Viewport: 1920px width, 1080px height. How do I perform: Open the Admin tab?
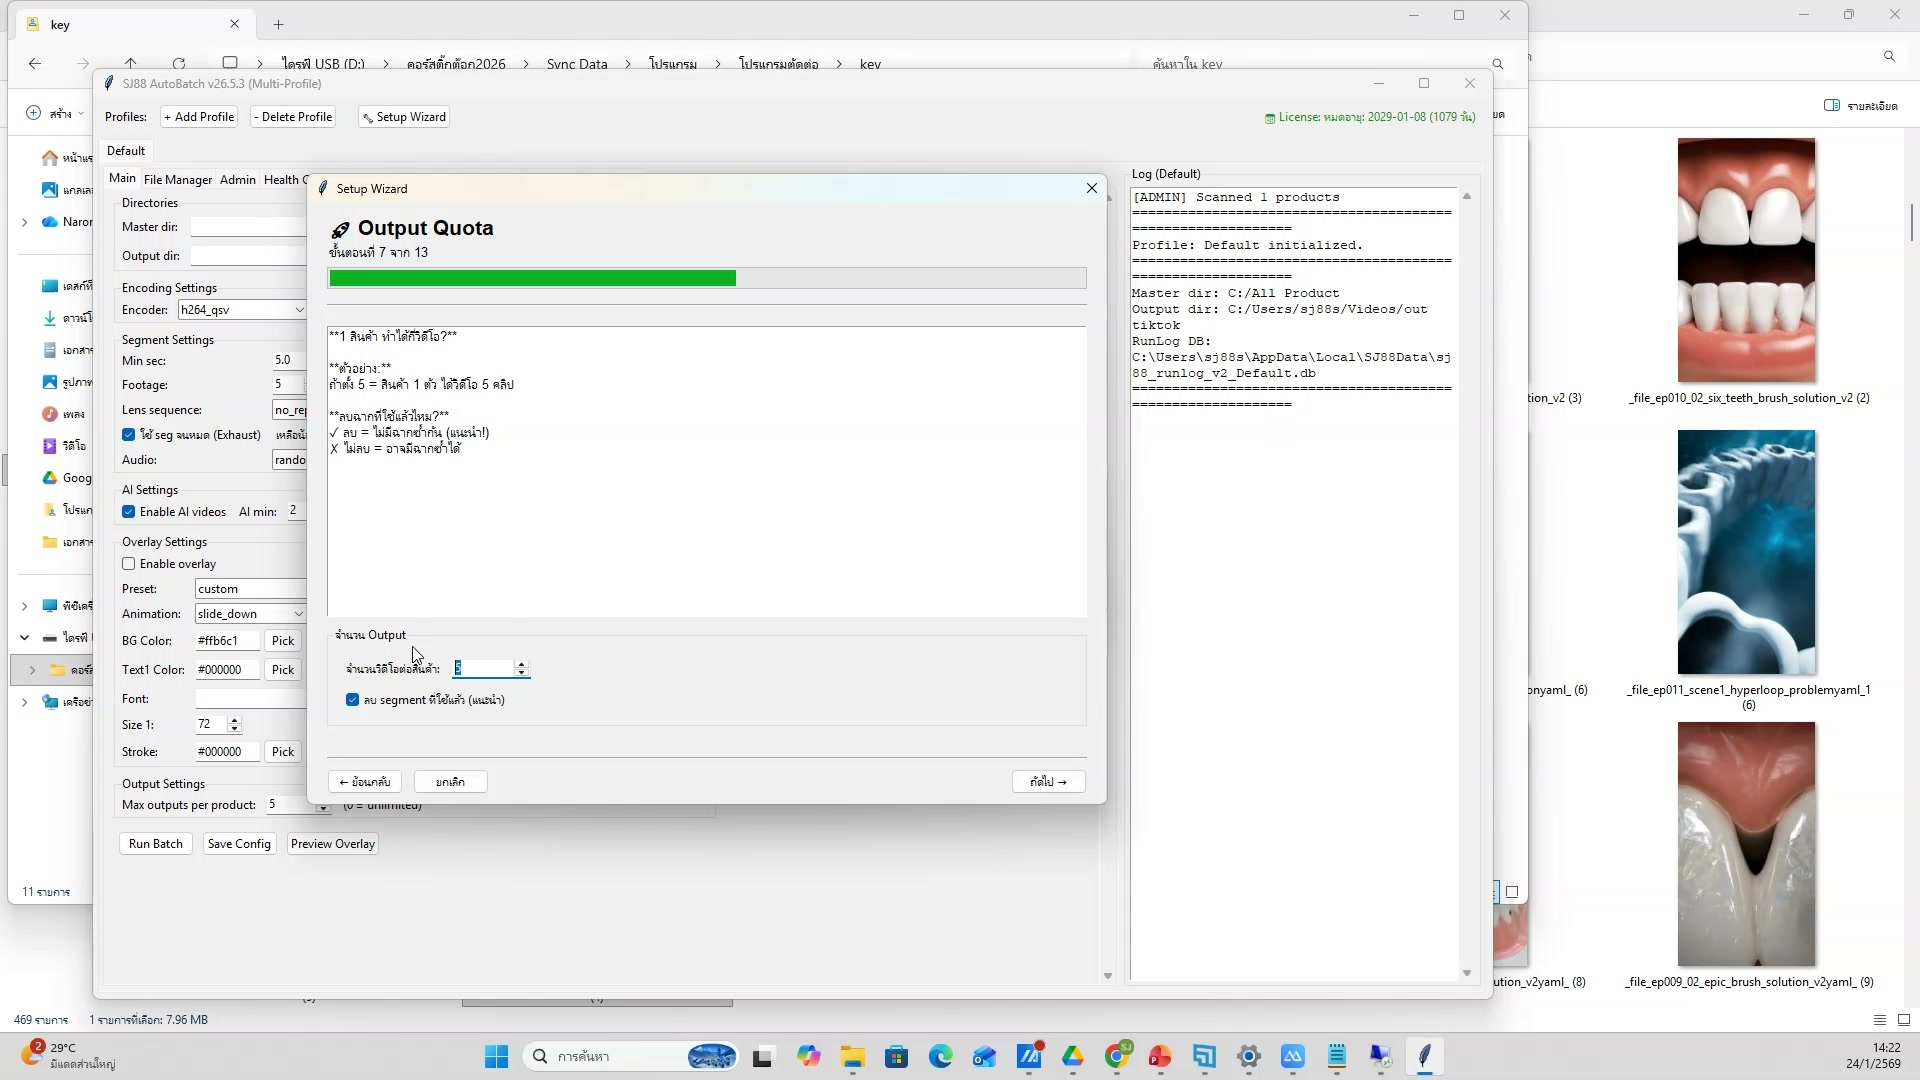[237, 180]
